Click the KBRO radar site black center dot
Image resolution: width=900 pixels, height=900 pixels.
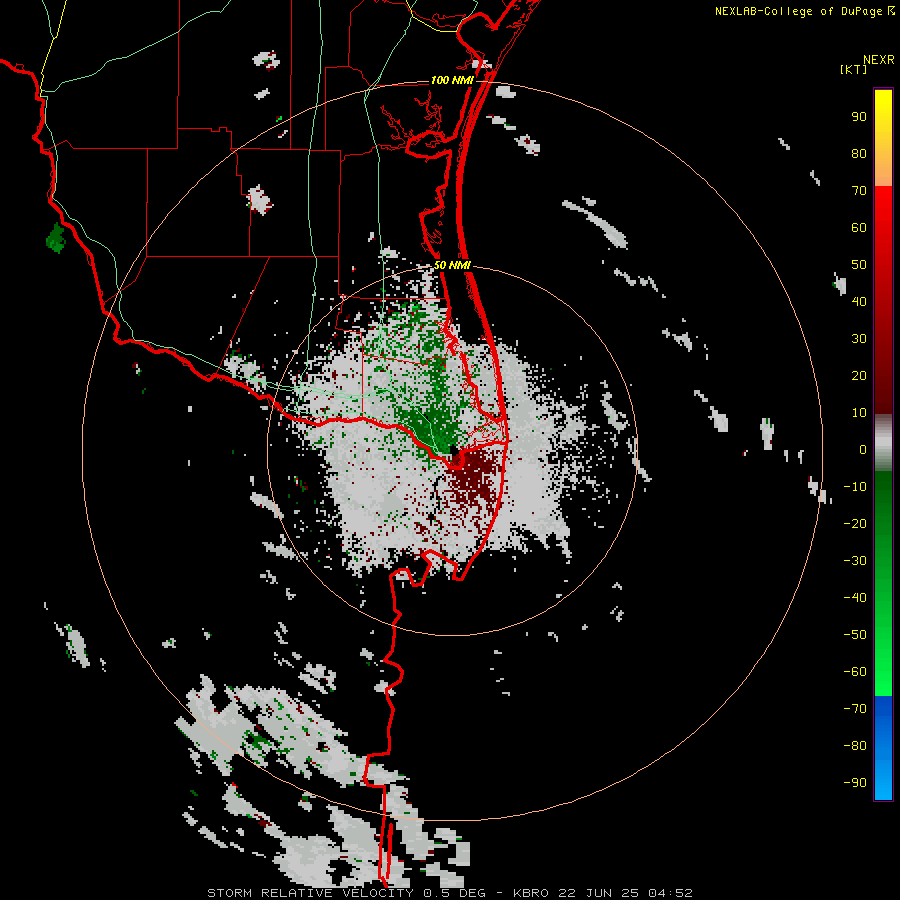(x=453, y=451)
